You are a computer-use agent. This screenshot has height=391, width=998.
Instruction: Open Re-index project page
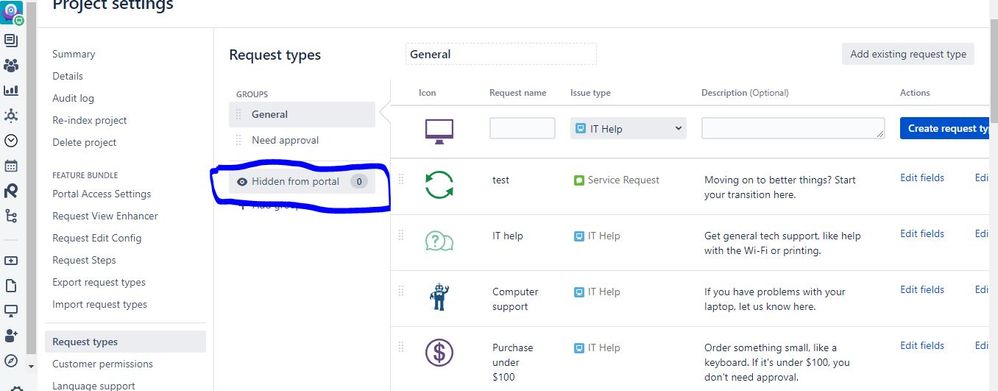[x=90, y=120]
